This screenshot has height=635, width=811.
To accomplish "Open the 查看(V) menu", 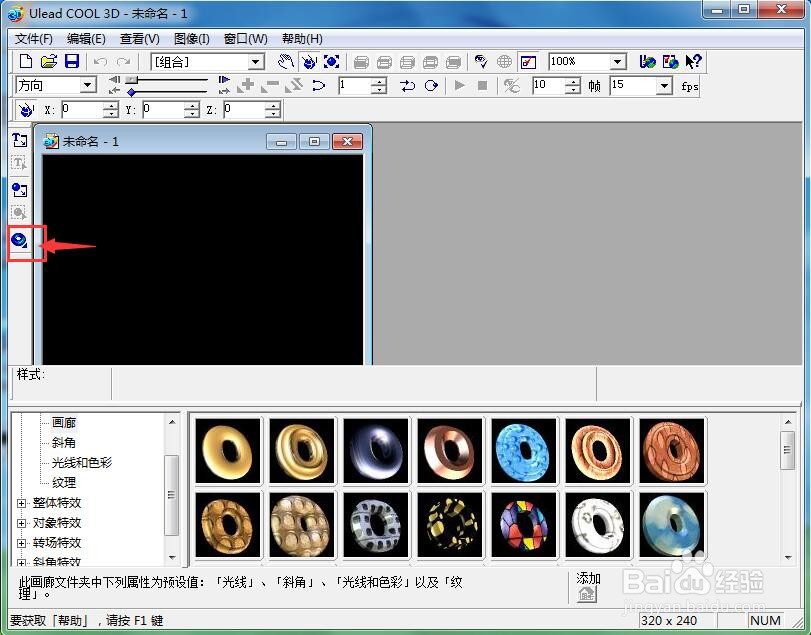I will click(x=140, y=39).
